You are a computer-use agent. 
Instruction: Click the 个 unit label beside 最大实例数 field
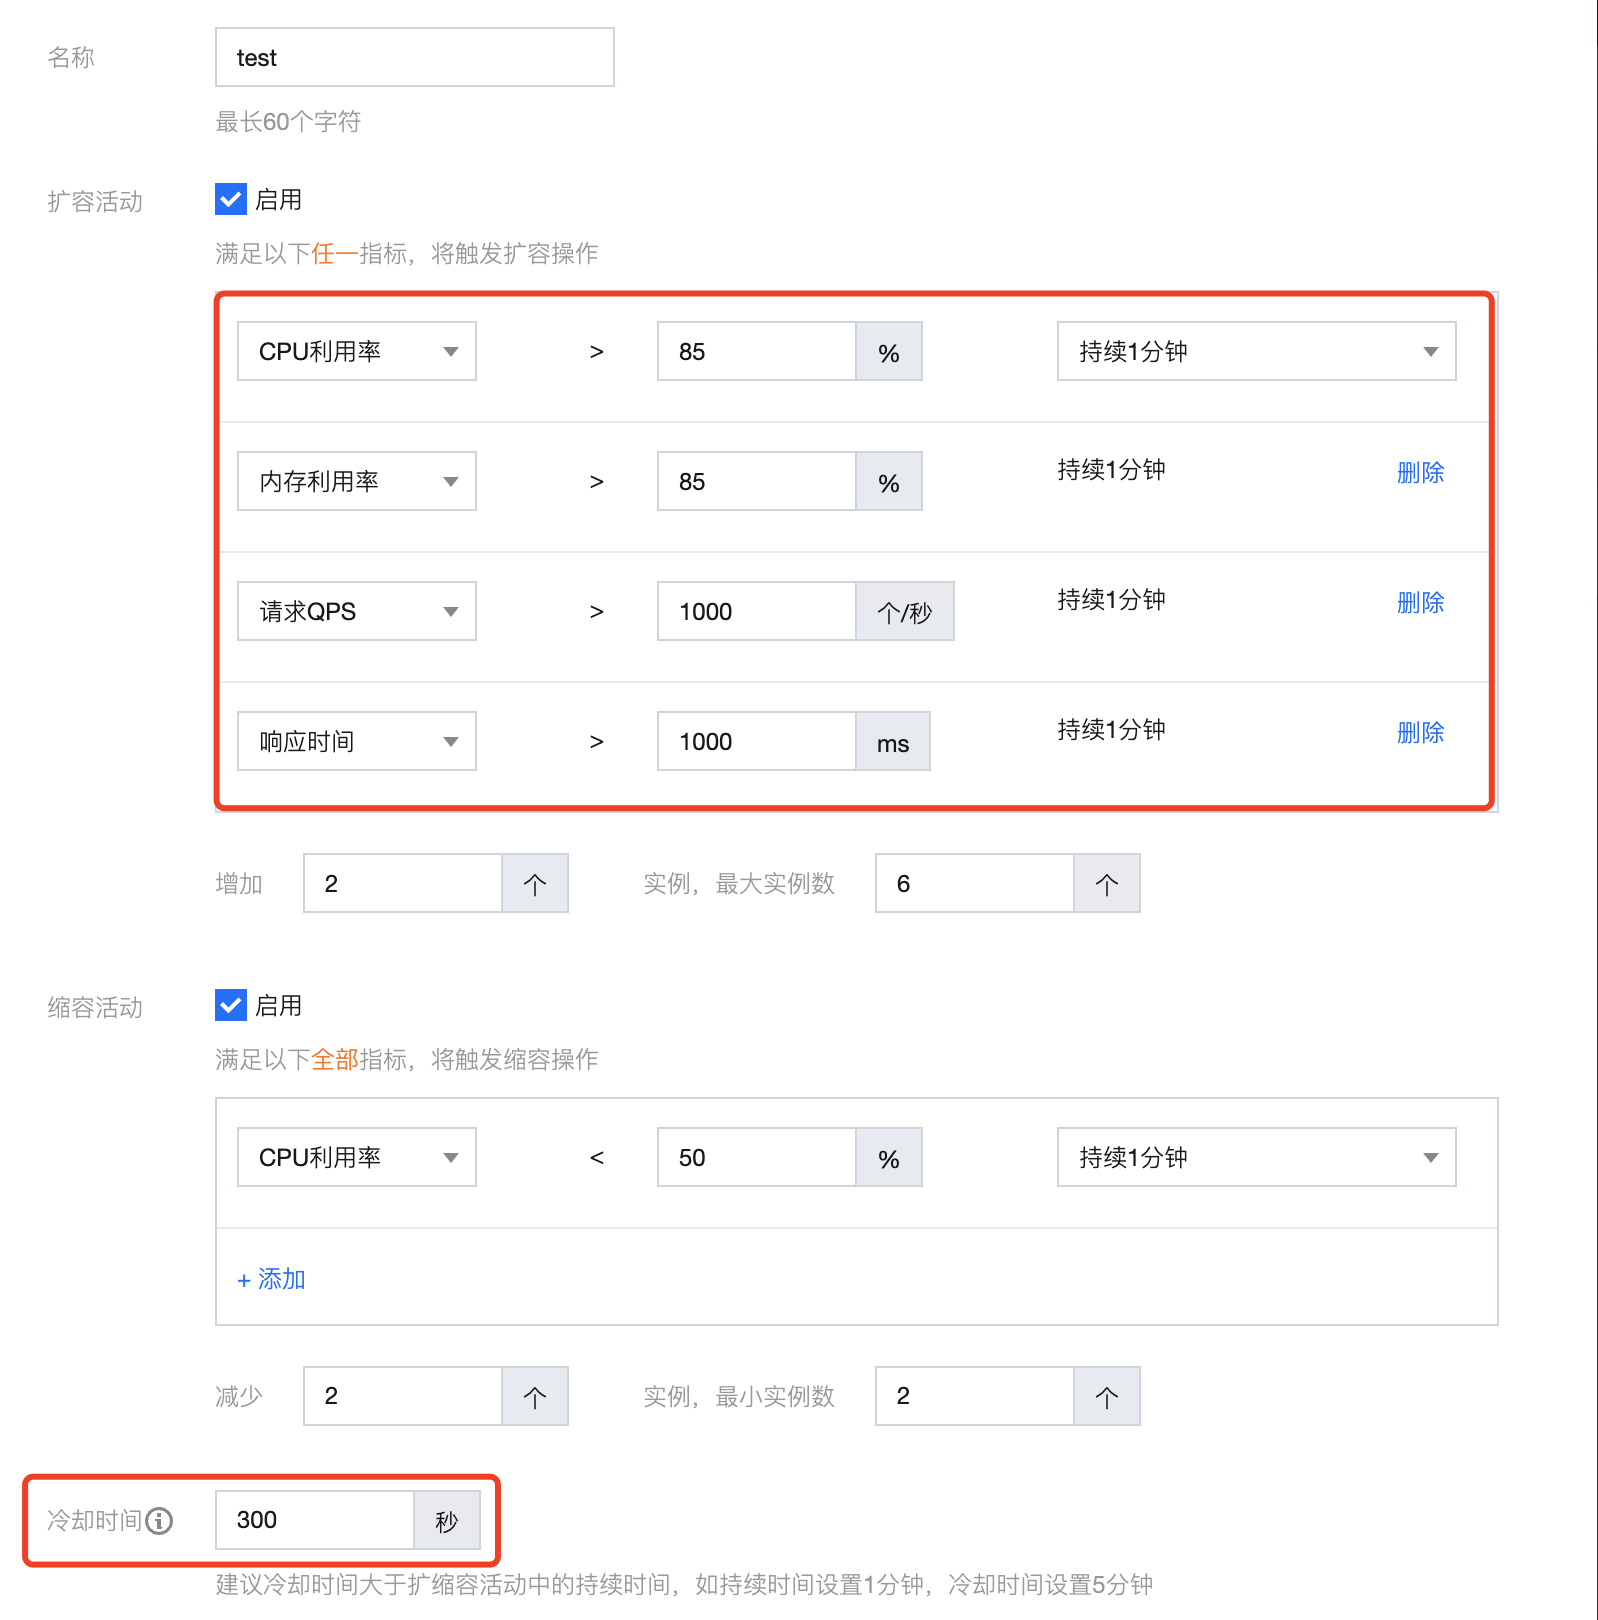tap(1107, 883)
